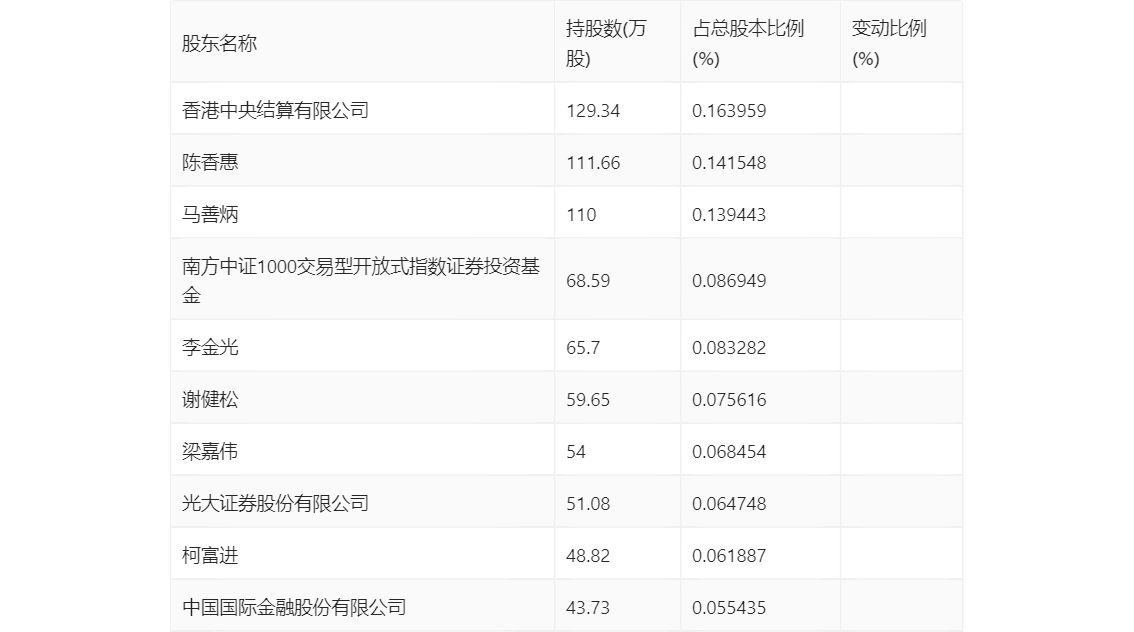This screenshot has height=632, width=1134.
Task: Click the holding value 51.08
Action: (x=588, y=504)
